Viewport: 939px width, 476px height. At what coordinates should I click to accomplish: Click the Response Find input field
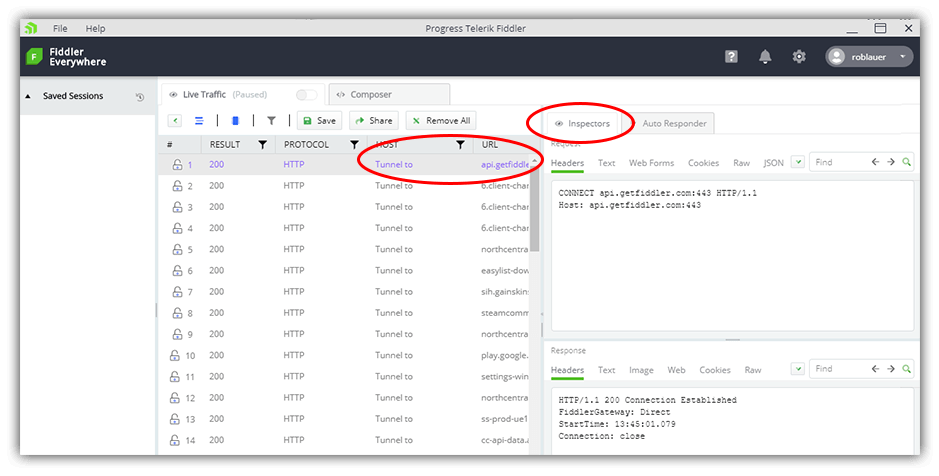840,369
